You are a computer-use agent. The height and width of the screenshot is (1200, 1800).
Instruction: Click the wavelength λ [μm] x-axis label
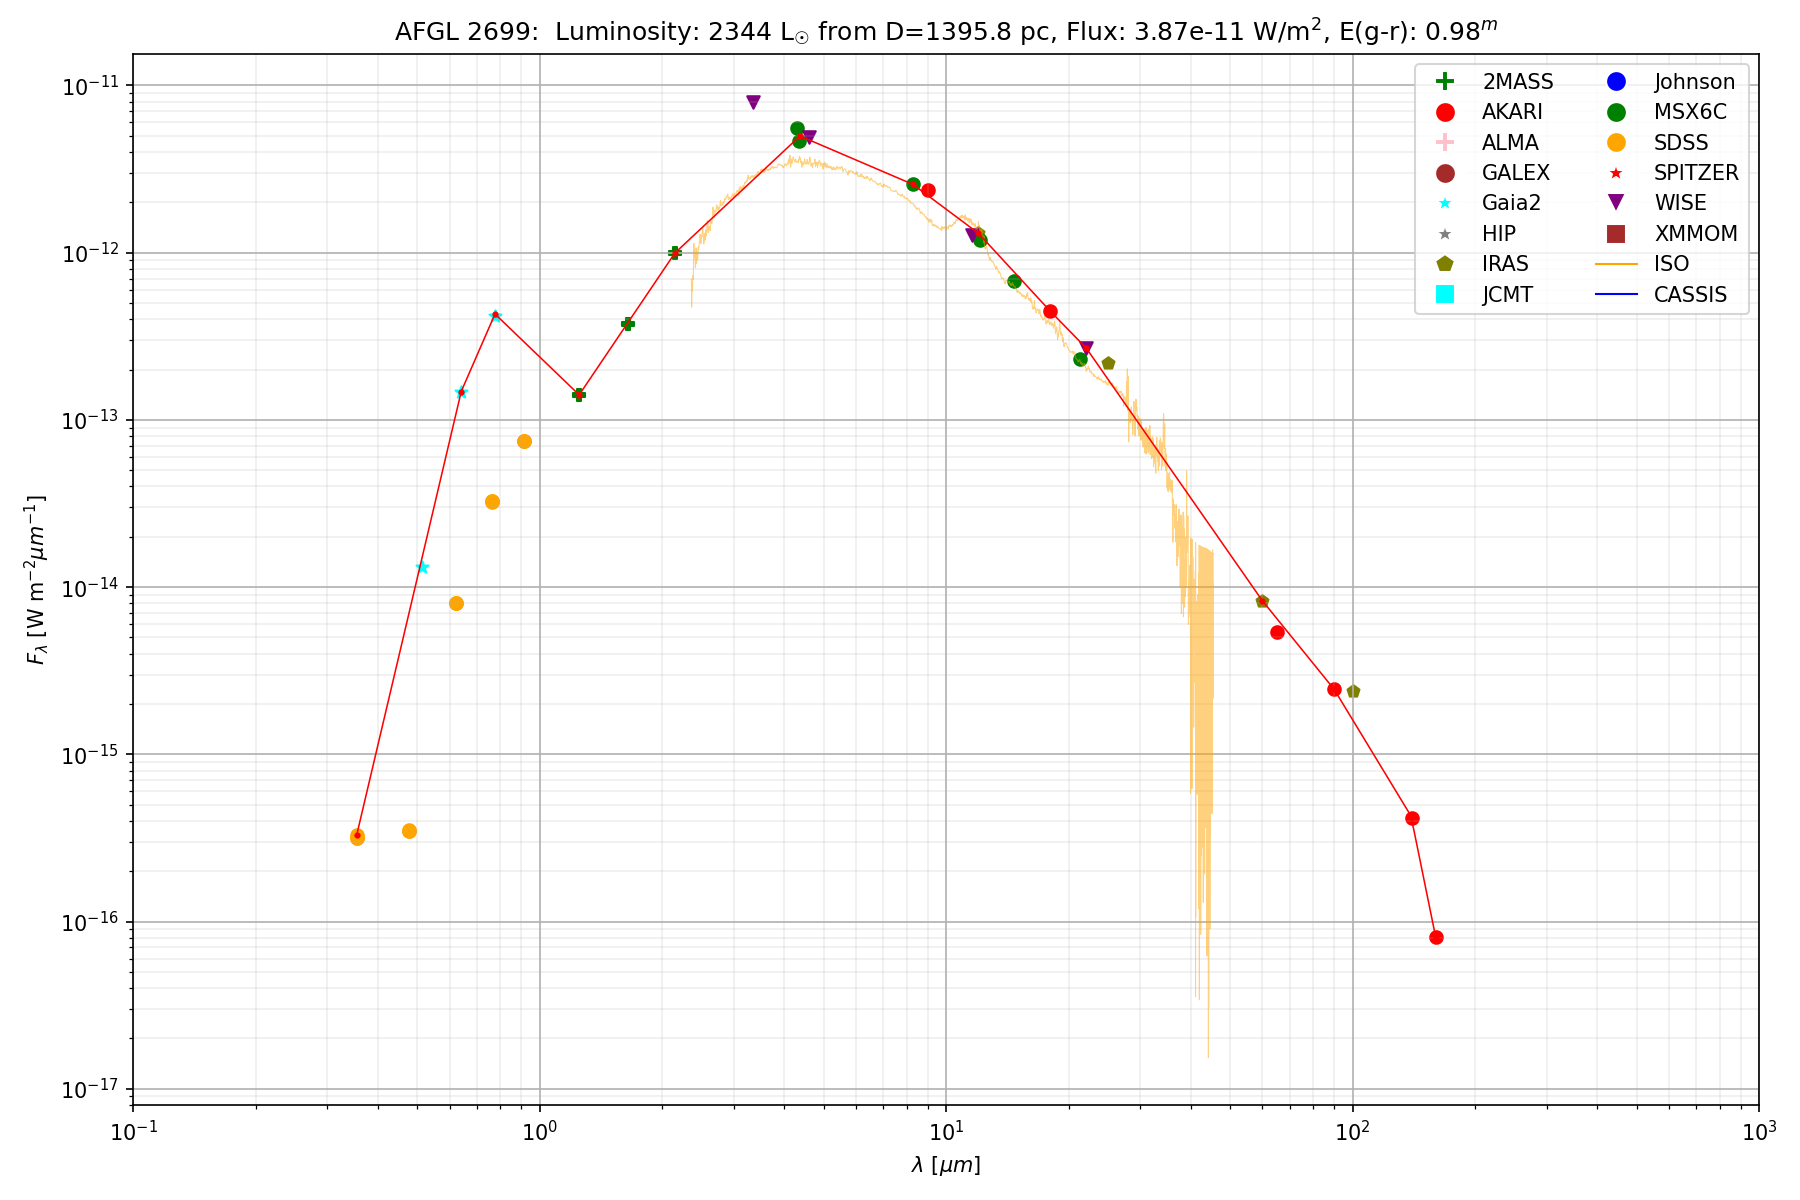(x=946, y=1165)
